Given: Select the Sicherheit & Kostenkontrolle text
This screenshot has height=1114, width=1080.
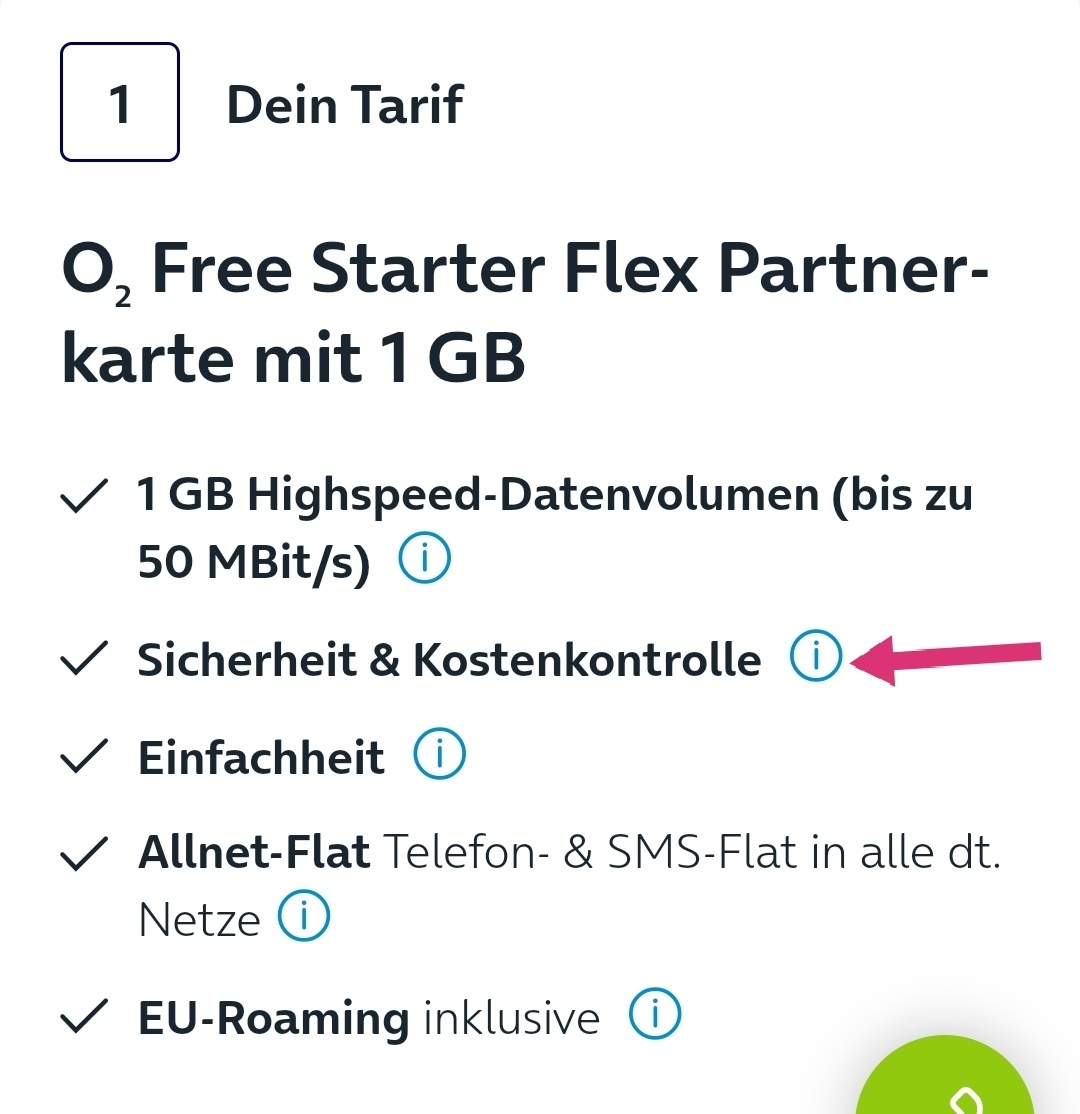Looking at the screenshot, I should tap(449, 660).
